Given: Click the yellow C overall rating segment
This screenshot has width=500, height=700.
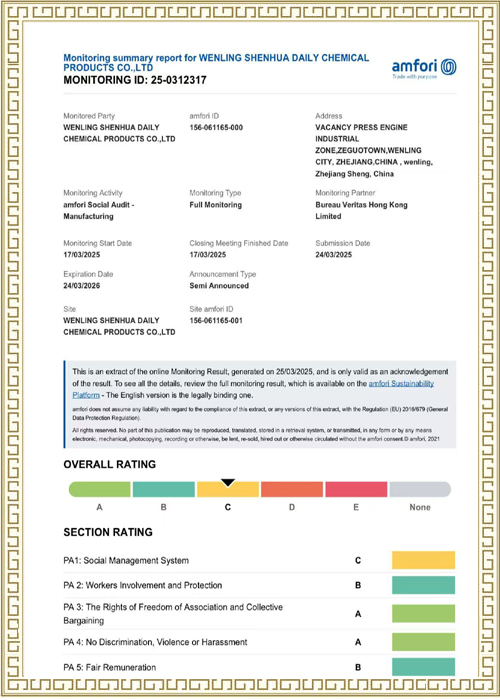Looking at the screenshot, I should 228,489.
